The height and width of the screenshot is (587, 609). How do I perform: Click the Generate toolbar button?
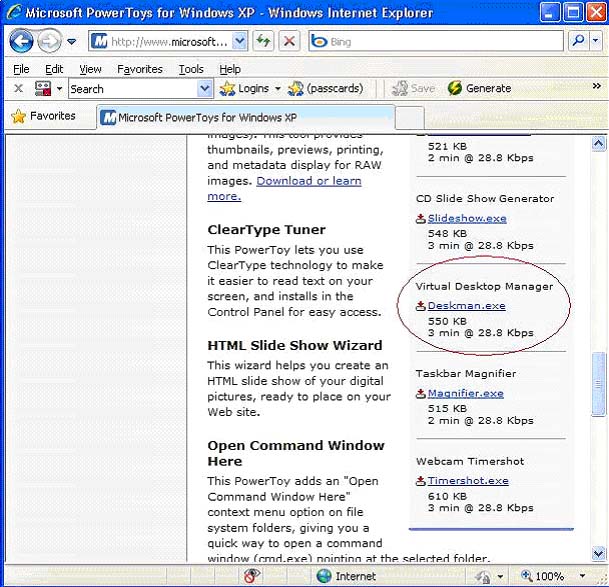pyautogui.click(x=479, y=88)
